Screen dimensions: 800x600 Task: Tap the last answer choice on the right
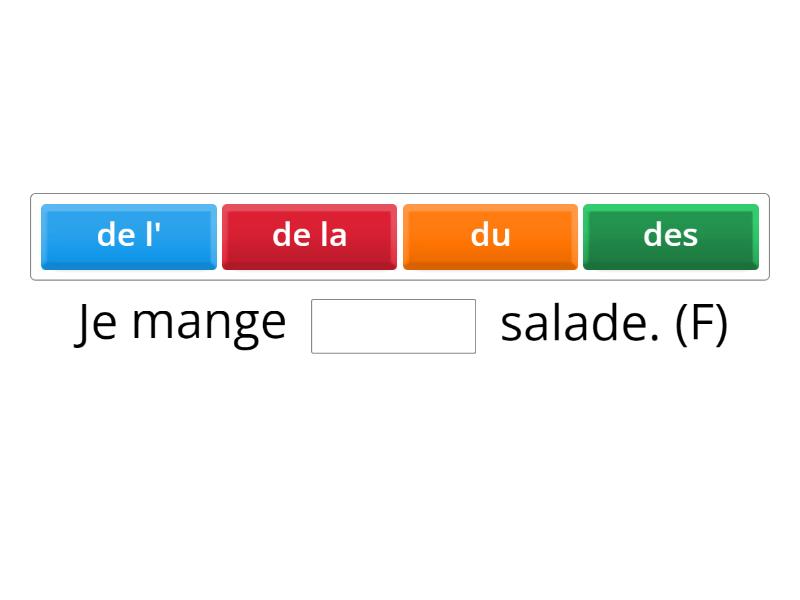pos(670,236)
